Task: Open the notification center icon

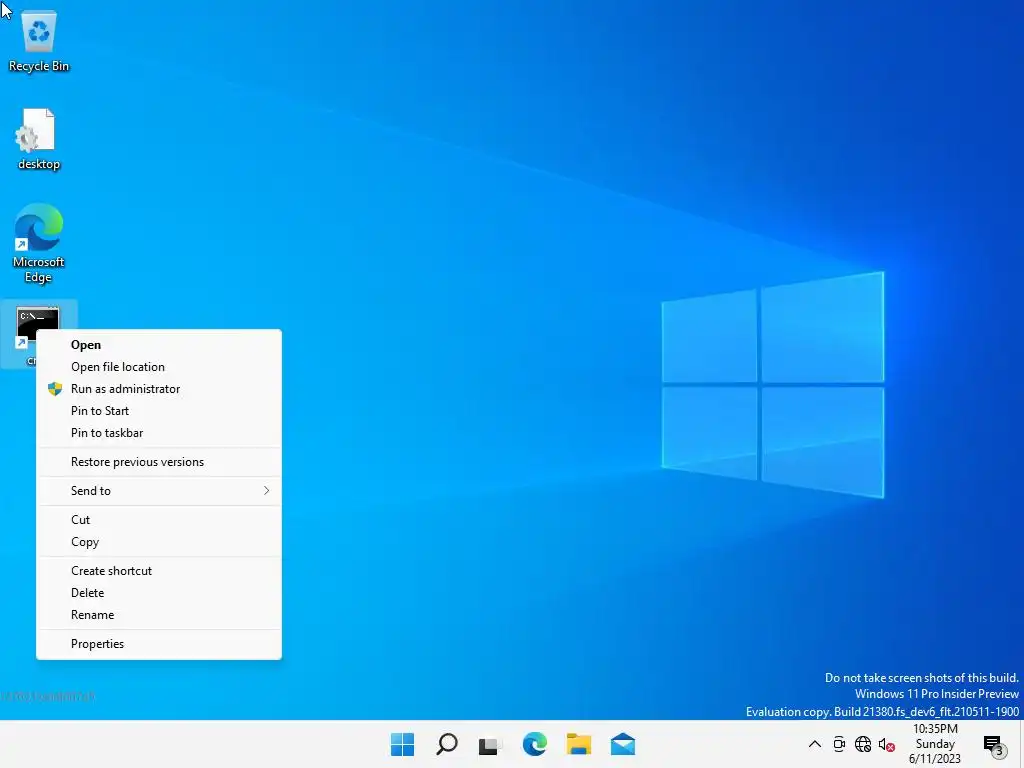Action: coord(993,744)
